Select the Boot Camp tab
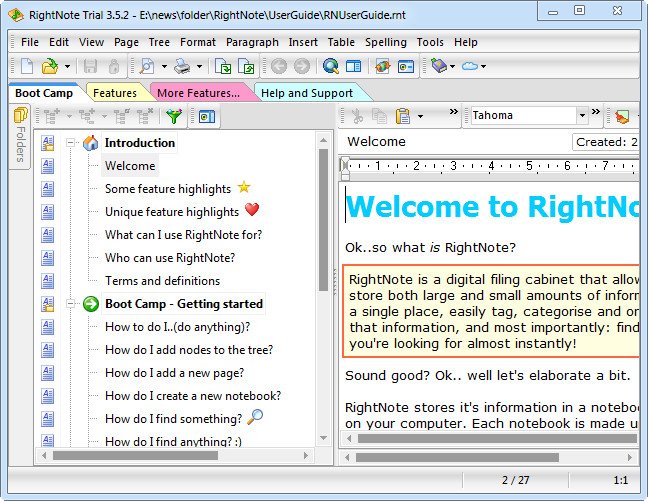The width and height of the screenshot is (648, 501). [x=44, y=93]
